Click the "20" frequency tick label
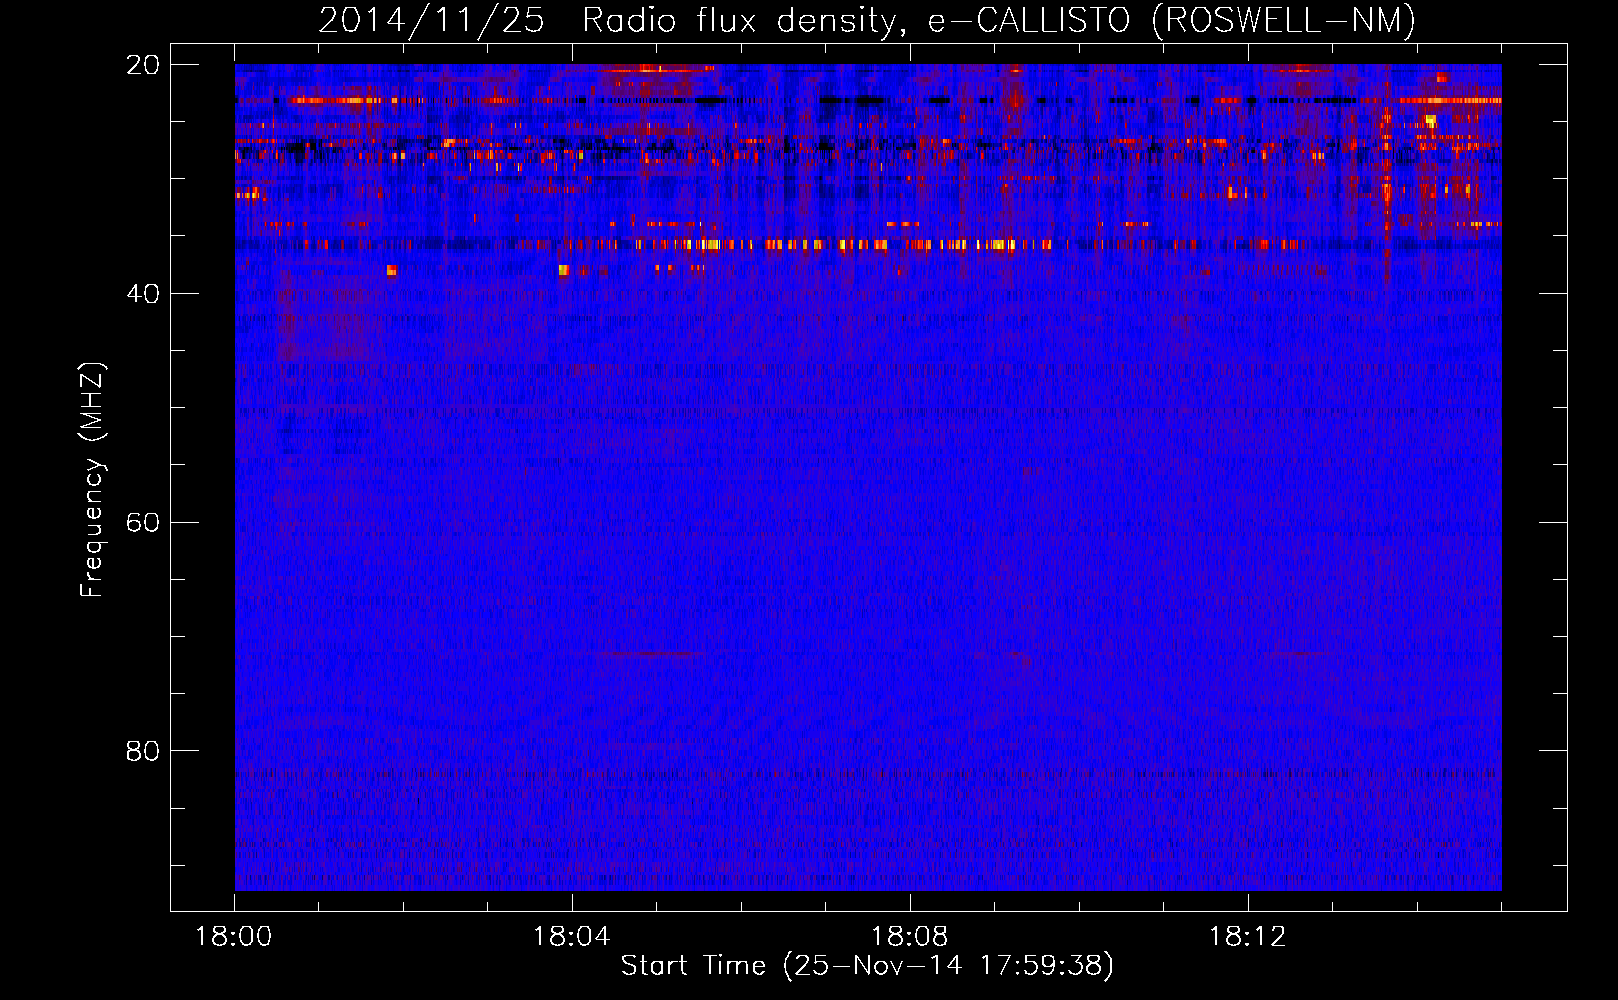1618x1000 pixels. pyautogui.click(x=142, y=65)
